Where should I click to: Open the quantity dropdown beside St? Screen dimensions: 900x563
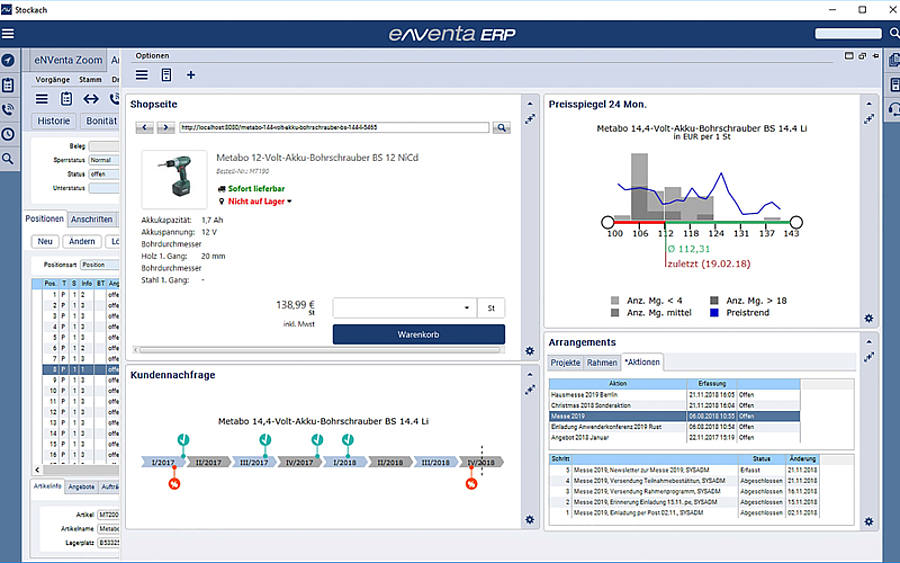coord(467,308)
